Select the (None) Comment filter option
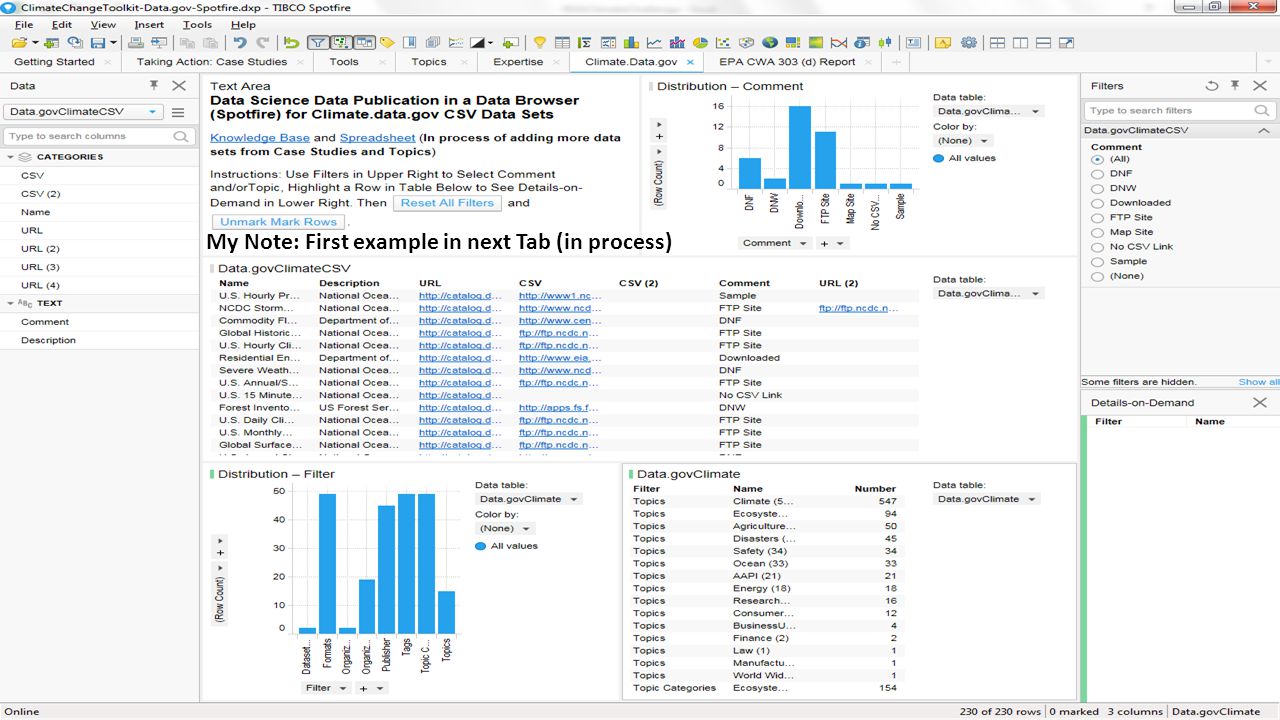The width and height of the screenshot is (1280, 720). [x=1097, y=276]
